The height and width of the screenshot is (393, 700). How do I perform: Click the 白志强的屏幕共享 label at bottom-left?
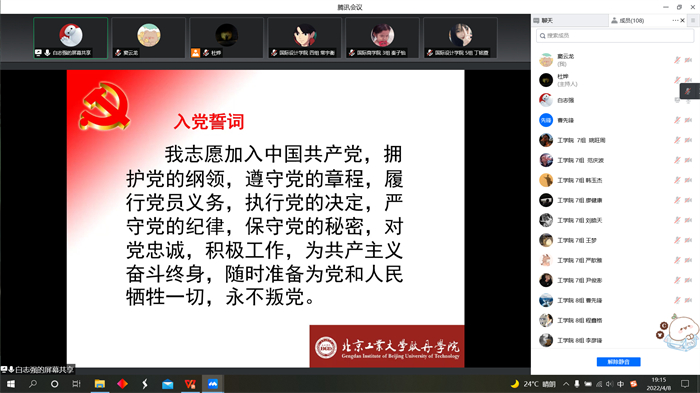[x=38, y=370]
